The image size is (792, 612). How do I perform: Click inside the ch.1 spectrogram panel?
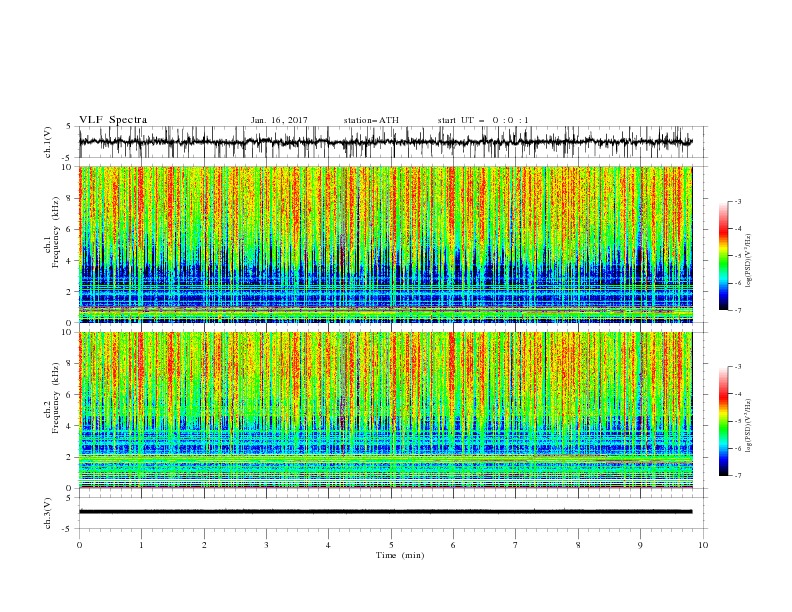386,244
